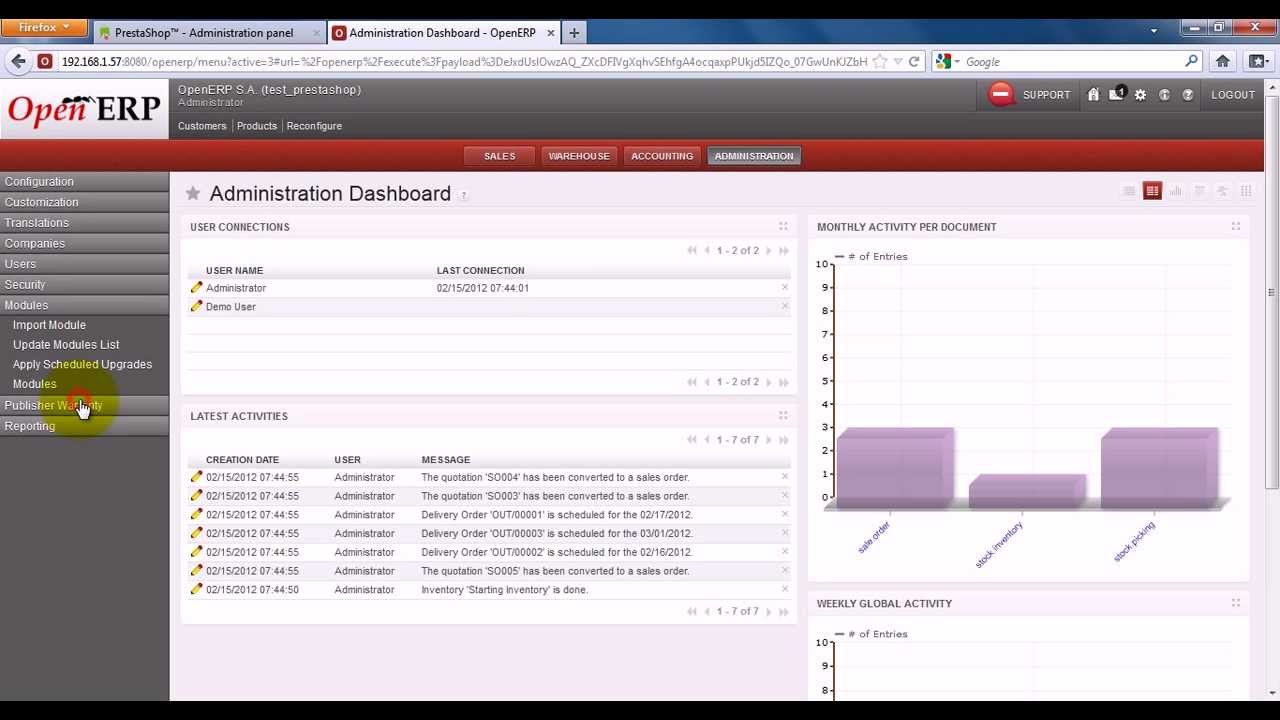Open Users sidebar section
The image size is (1280, 720).
(x=84, y=264)
